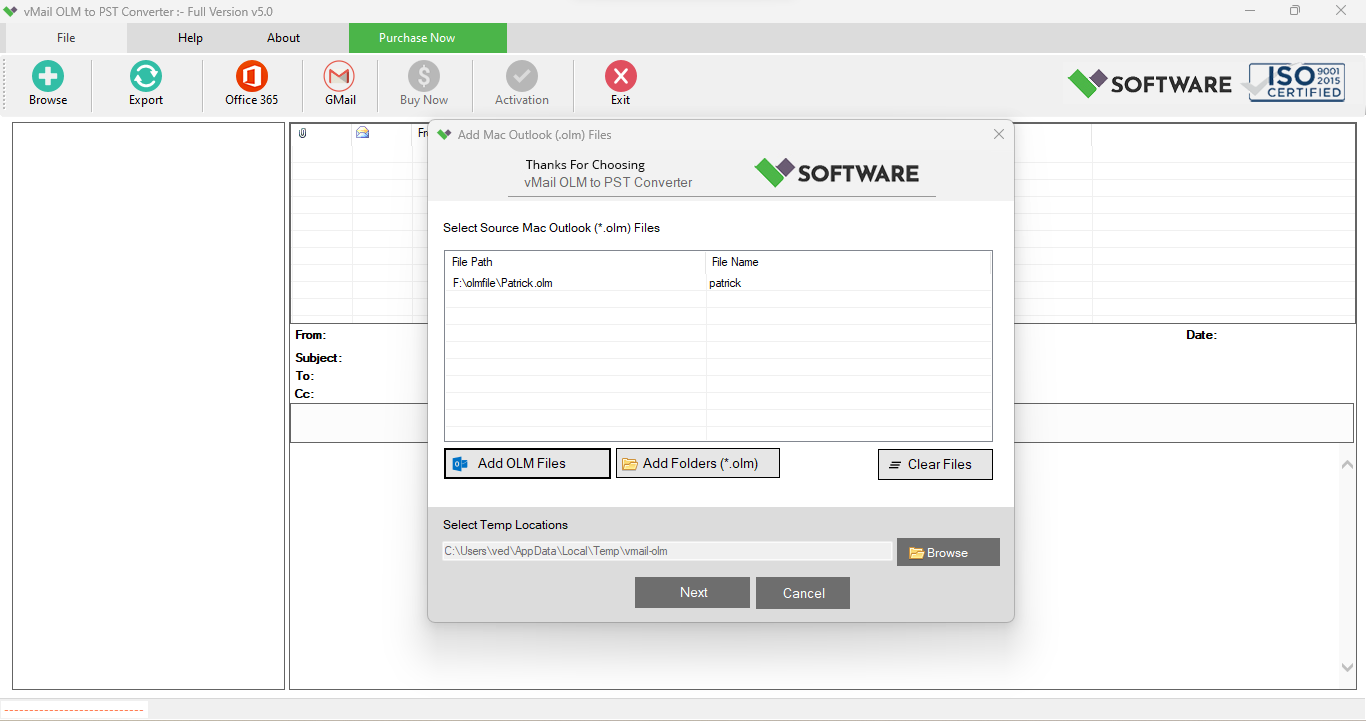Screen dimensions: 1366x721
Task: Click the File Path column header
Action: point(576,262)
